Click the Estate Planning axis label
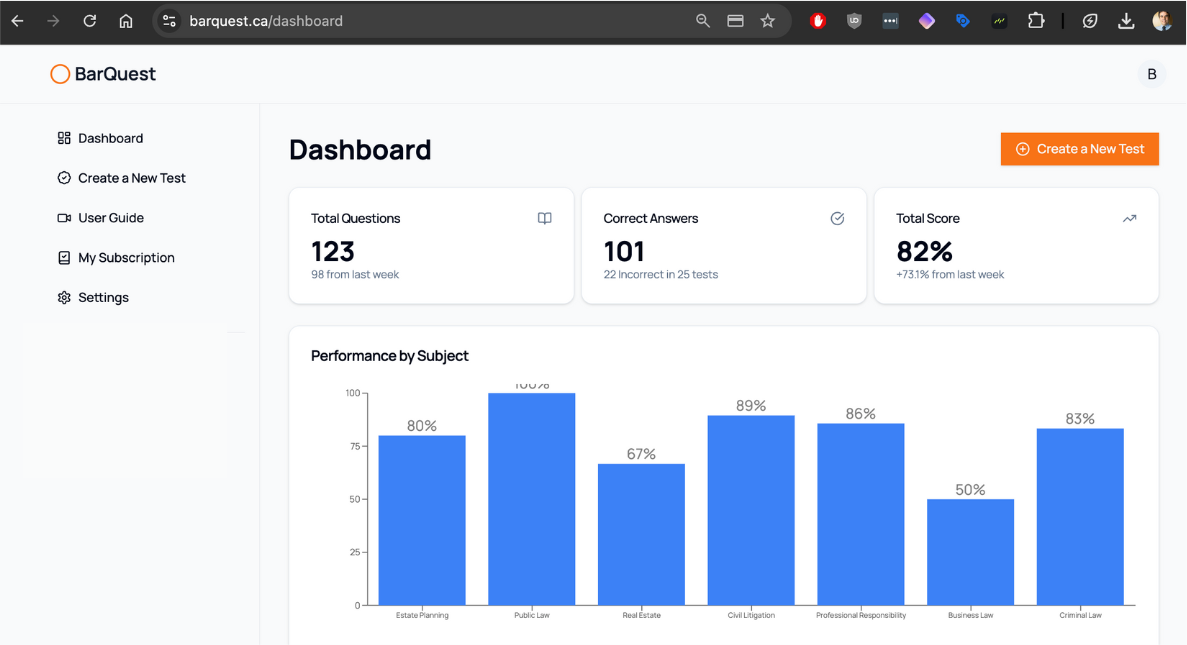This screenshot has height=645, width=1187. click(x=422, y=615)
